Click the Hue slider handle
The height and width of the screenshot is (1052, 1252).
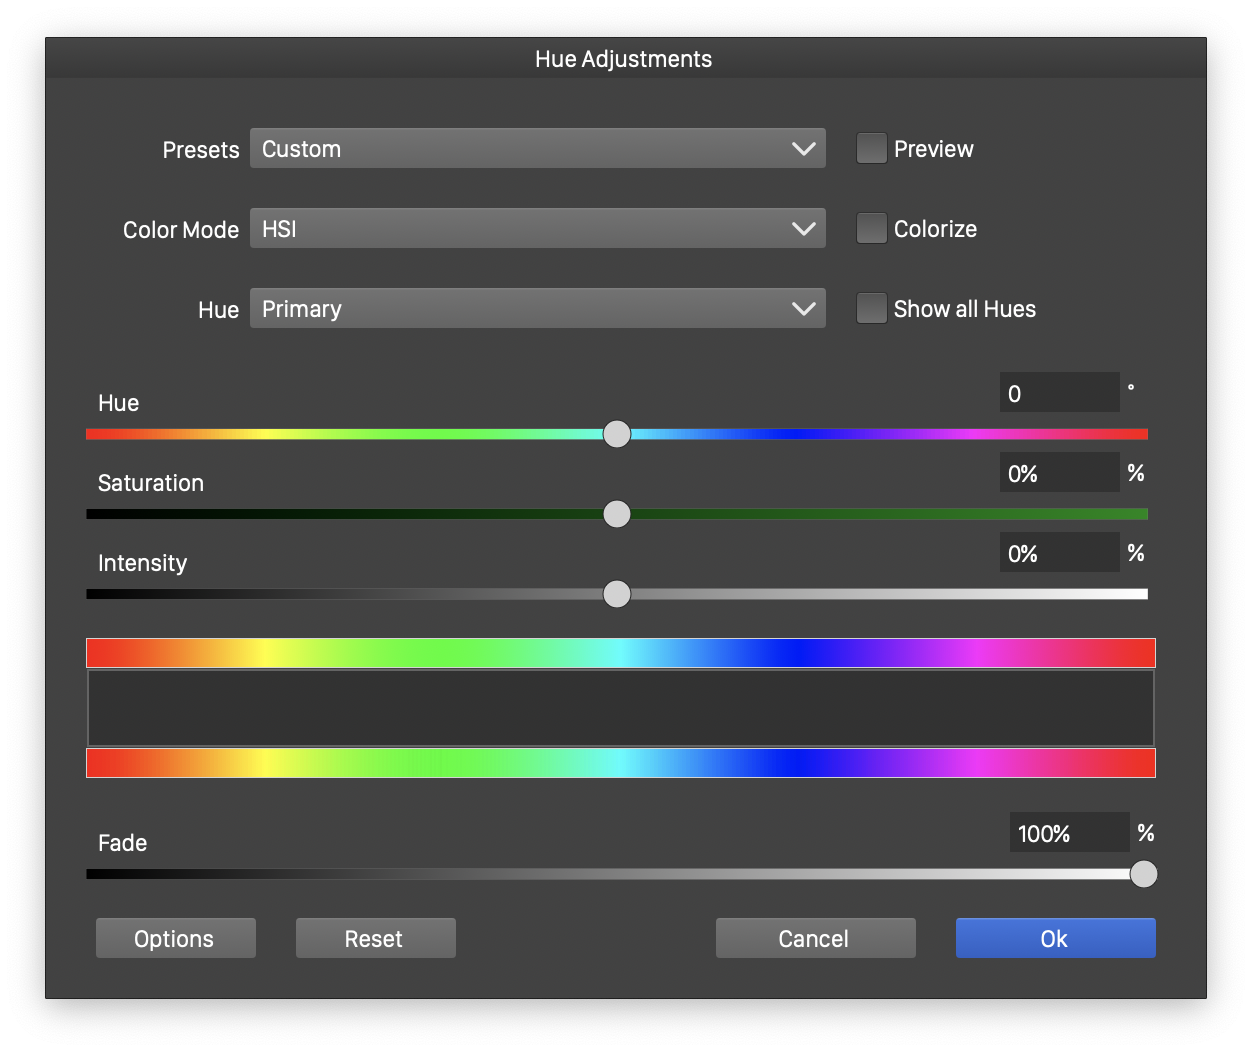(x=617, y=434)
